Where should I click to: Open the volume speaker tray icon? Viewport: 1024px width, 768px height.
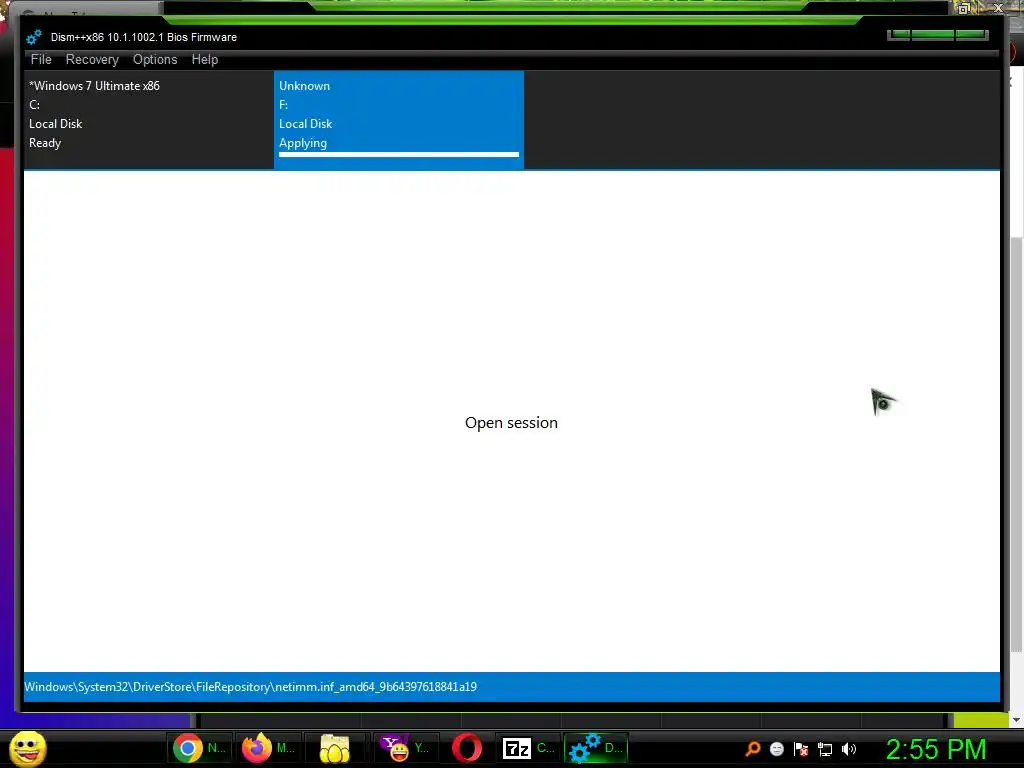[x=848, y=749]
